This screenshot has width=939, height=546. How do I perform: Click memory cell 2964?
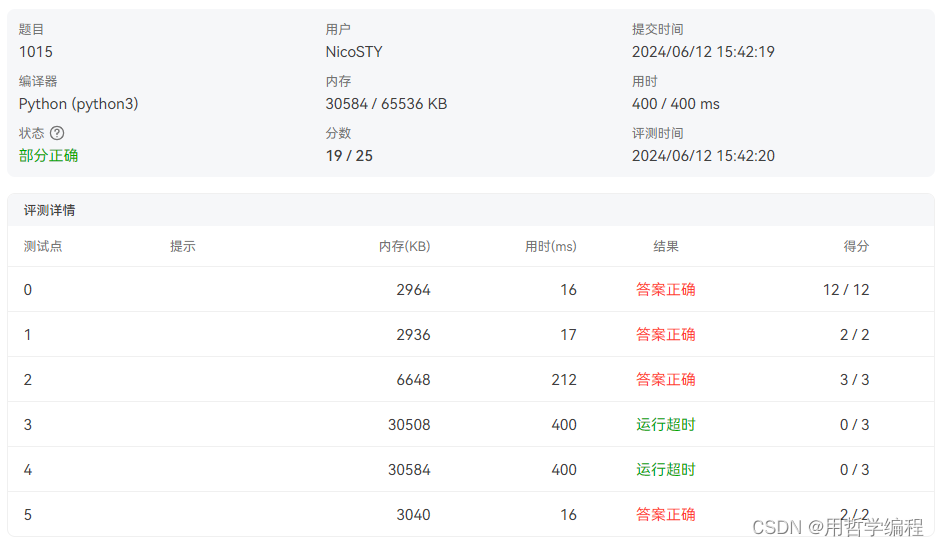click(x=413, y=290)
